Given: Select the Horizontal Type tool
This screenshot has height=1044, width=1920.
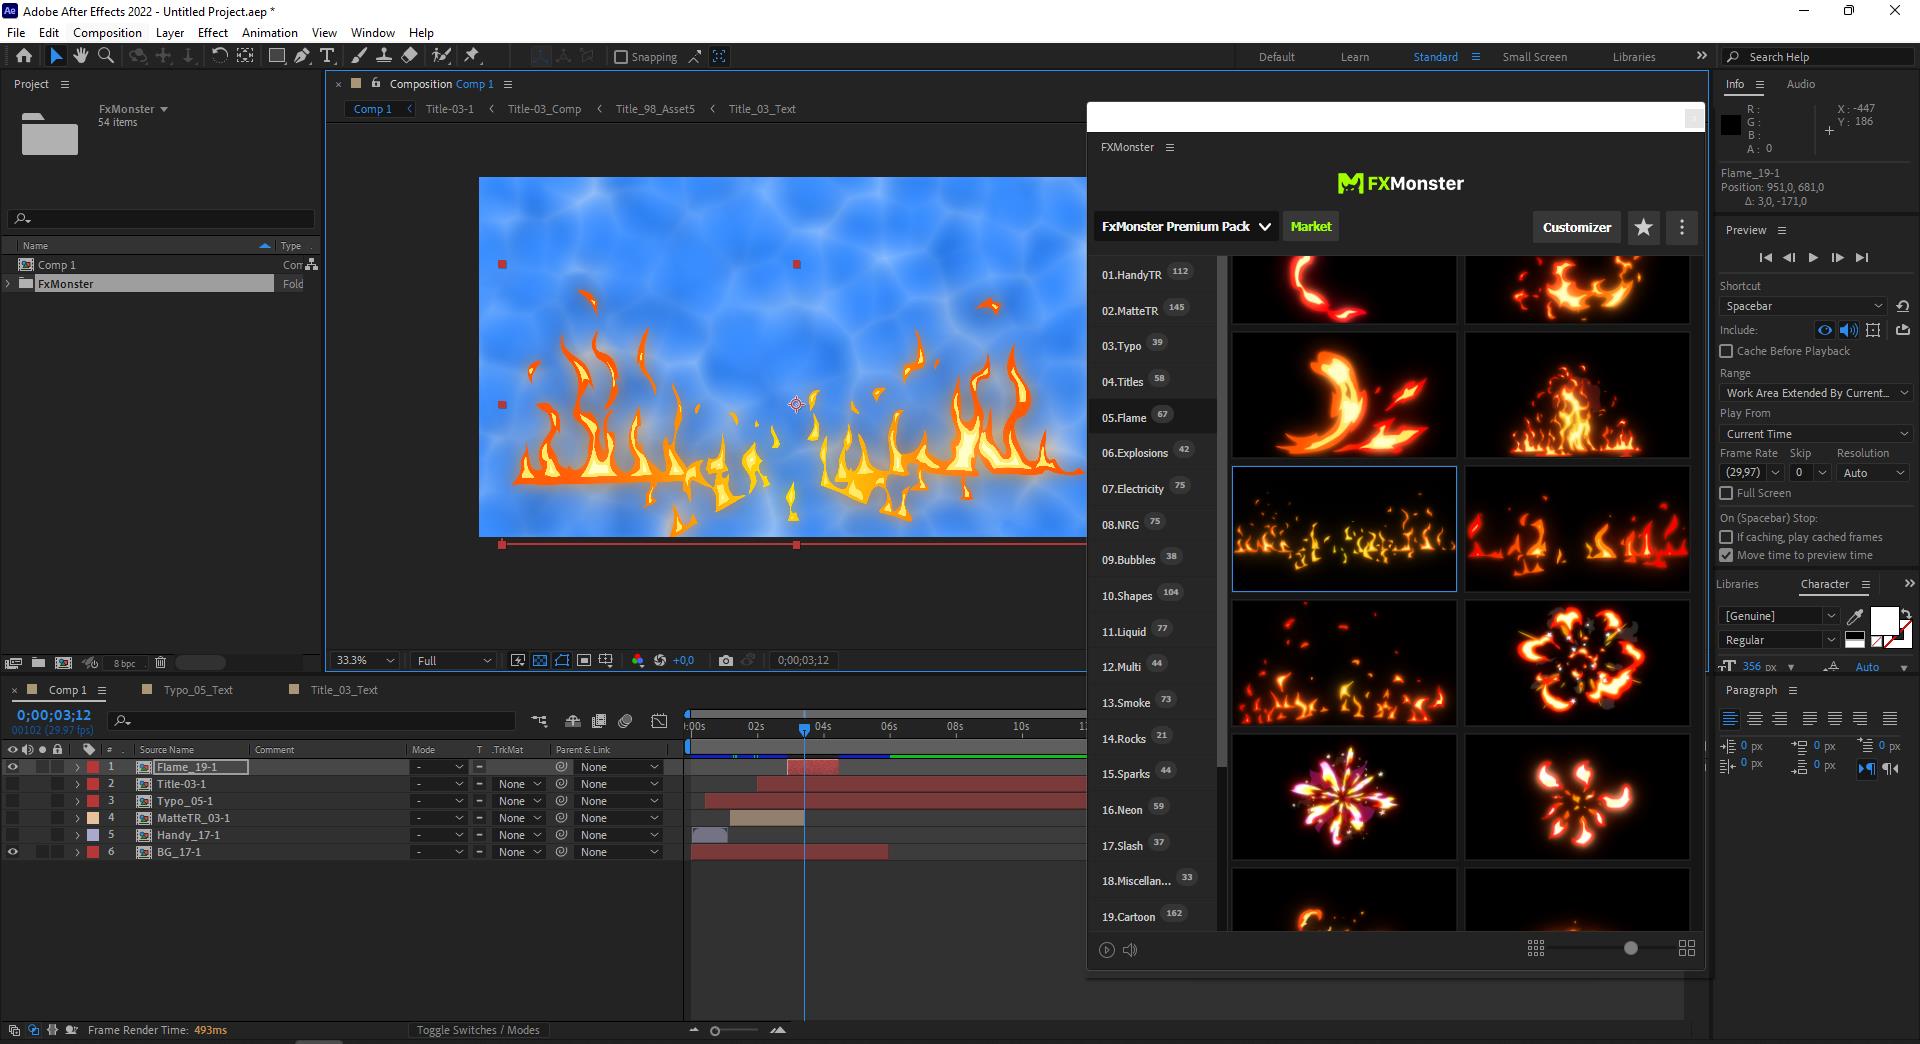Looking at the screenshot, I should click(x=327, y=57).
